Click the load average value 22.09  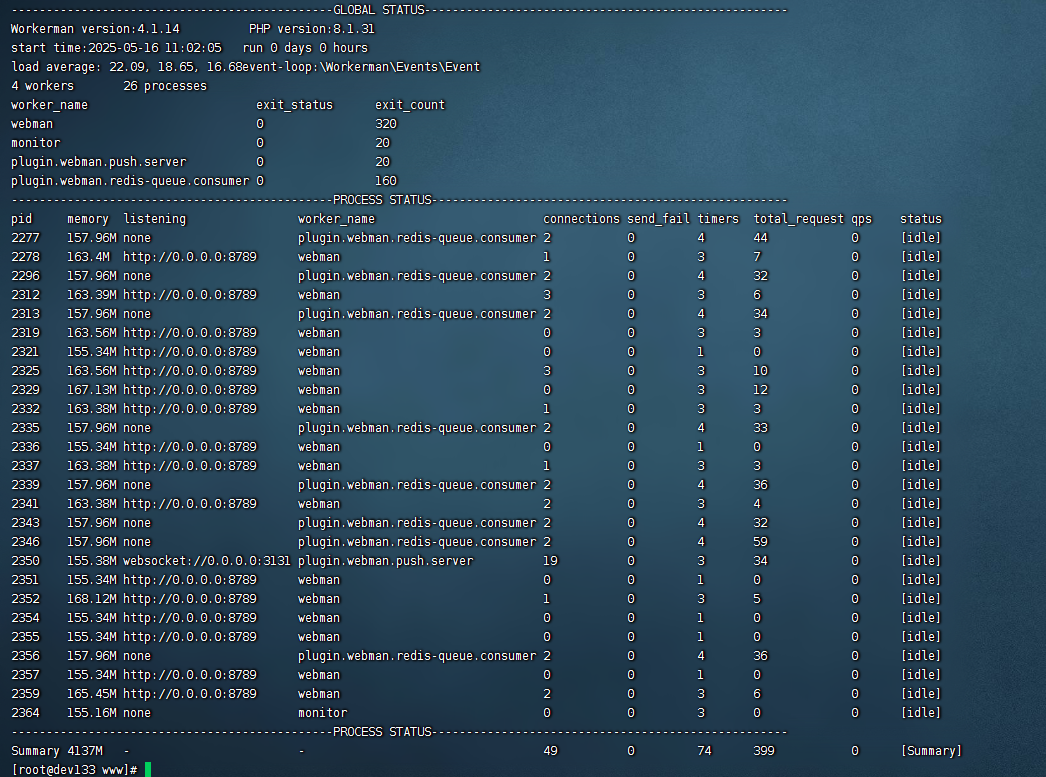tap(126, 67)
